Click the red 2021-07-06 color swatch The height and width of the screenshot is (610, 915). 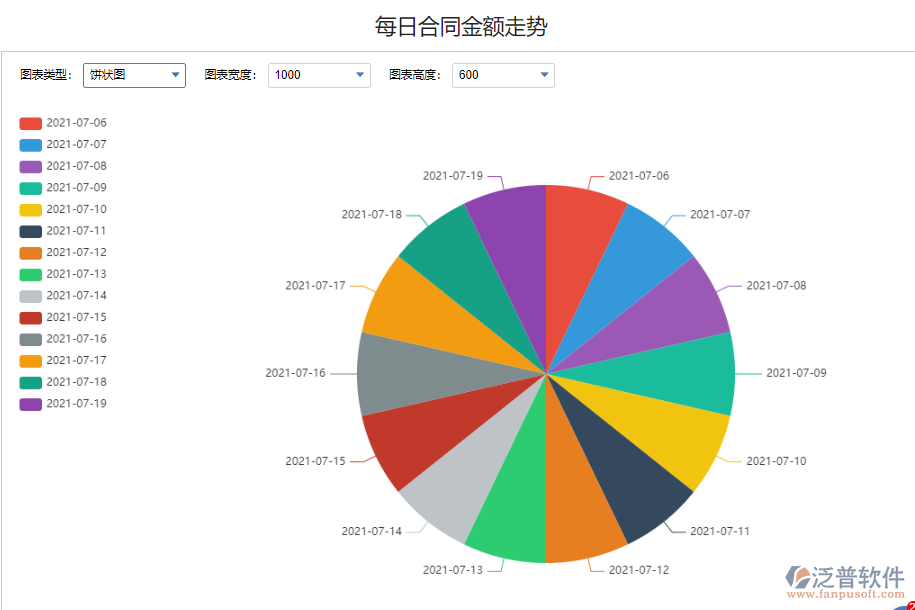click(x=30, y=122)
